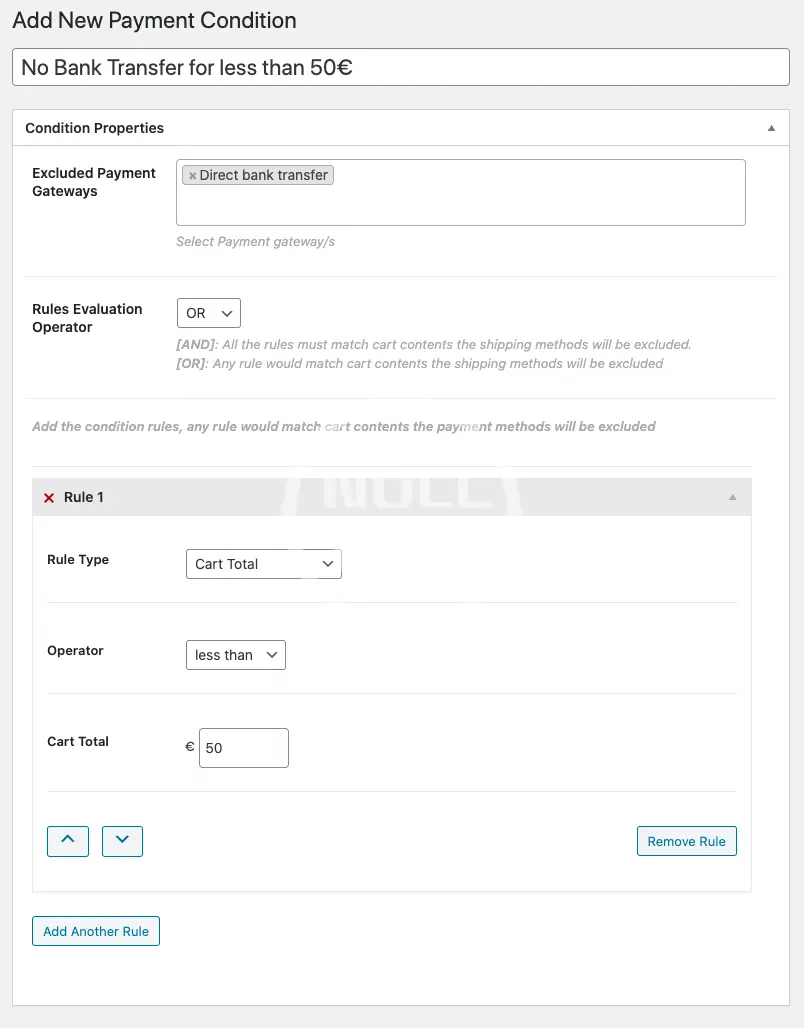Screen dimensions: 804x1028
Task: Move Rule 1 up with arrow button
Action: 68,841
